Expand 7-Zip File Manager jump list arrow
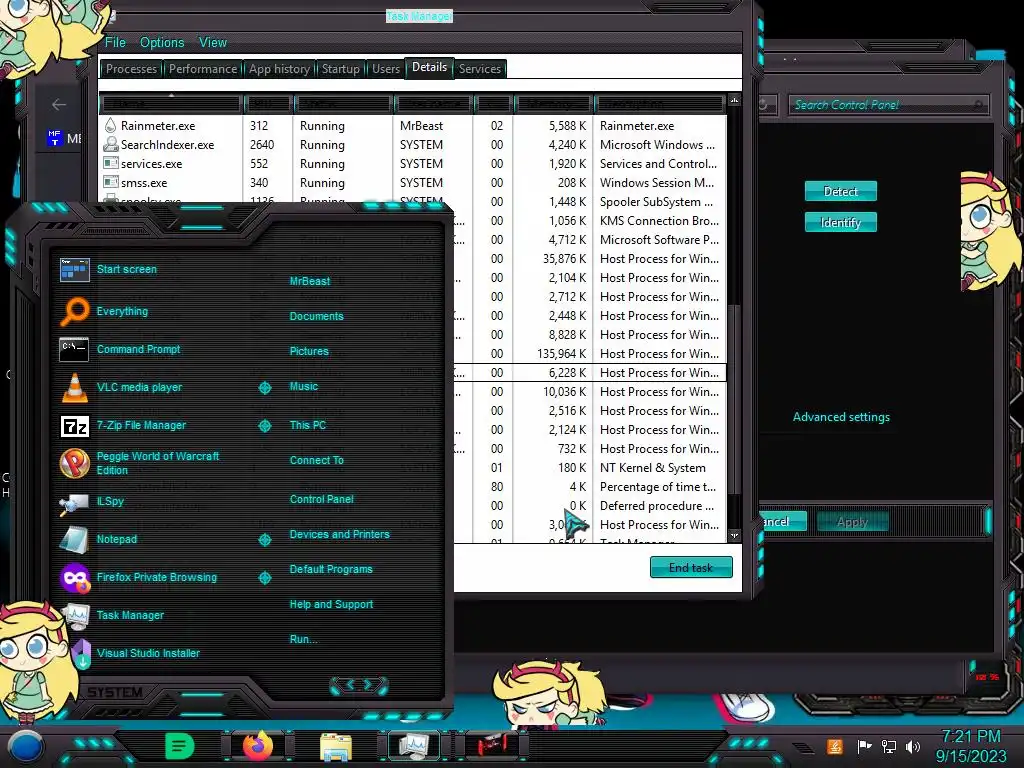This screenshot has height=768, width=1024. point(264,426)
